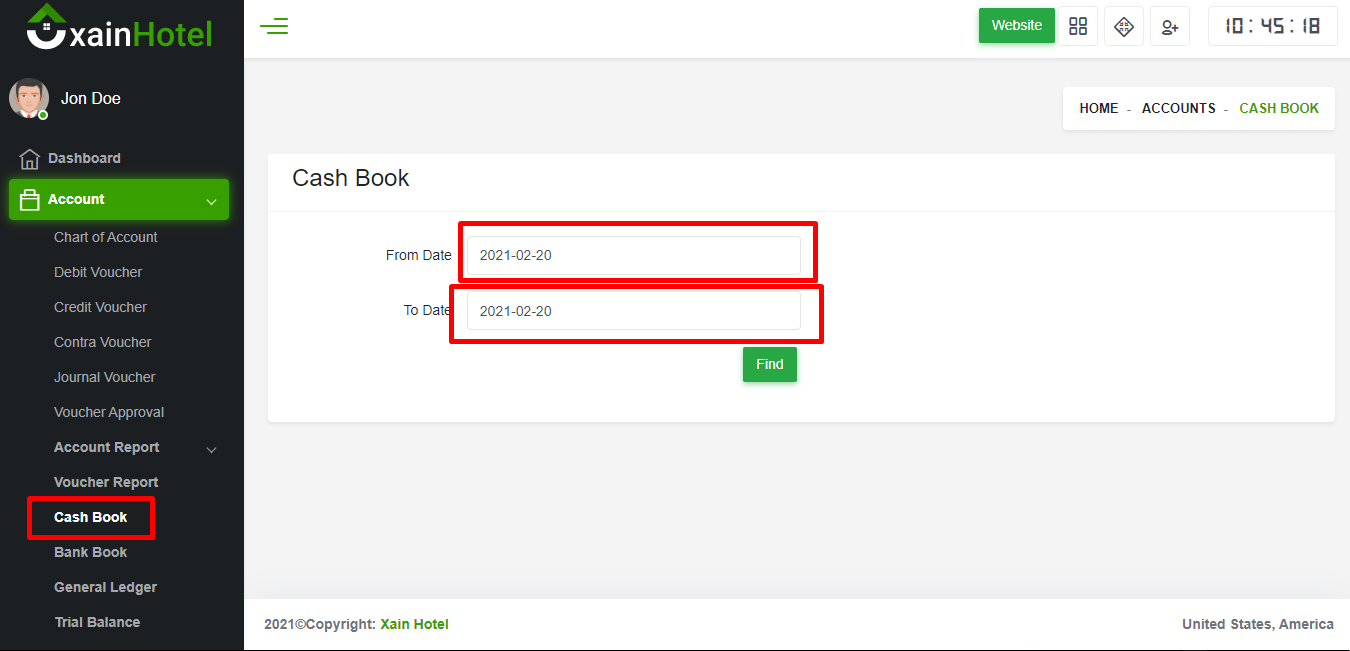Click the add user icon
The height and width of the screenshot is (651, 1350).
coord(1169,27)
